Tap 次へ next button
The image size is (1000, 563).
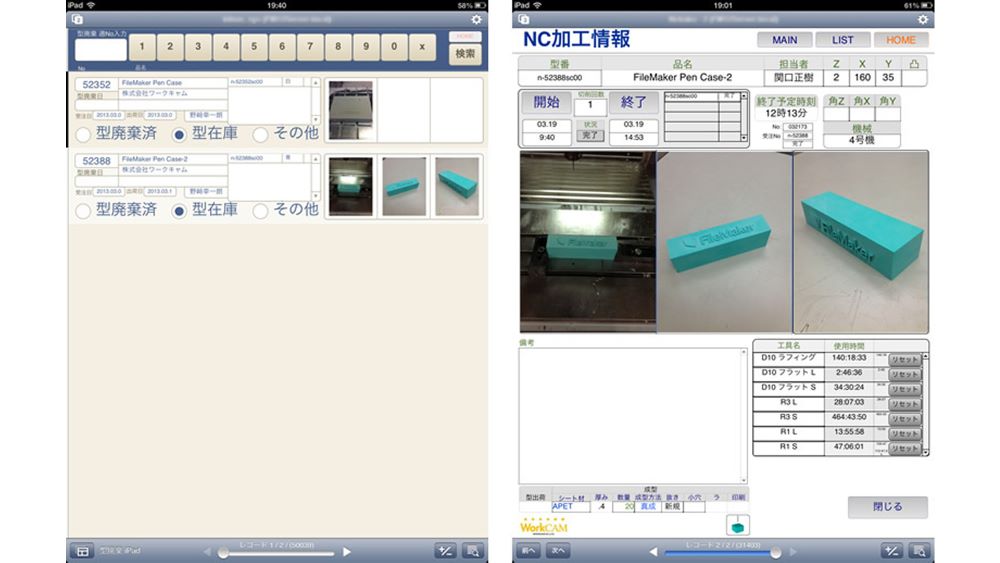click(558, 551)
